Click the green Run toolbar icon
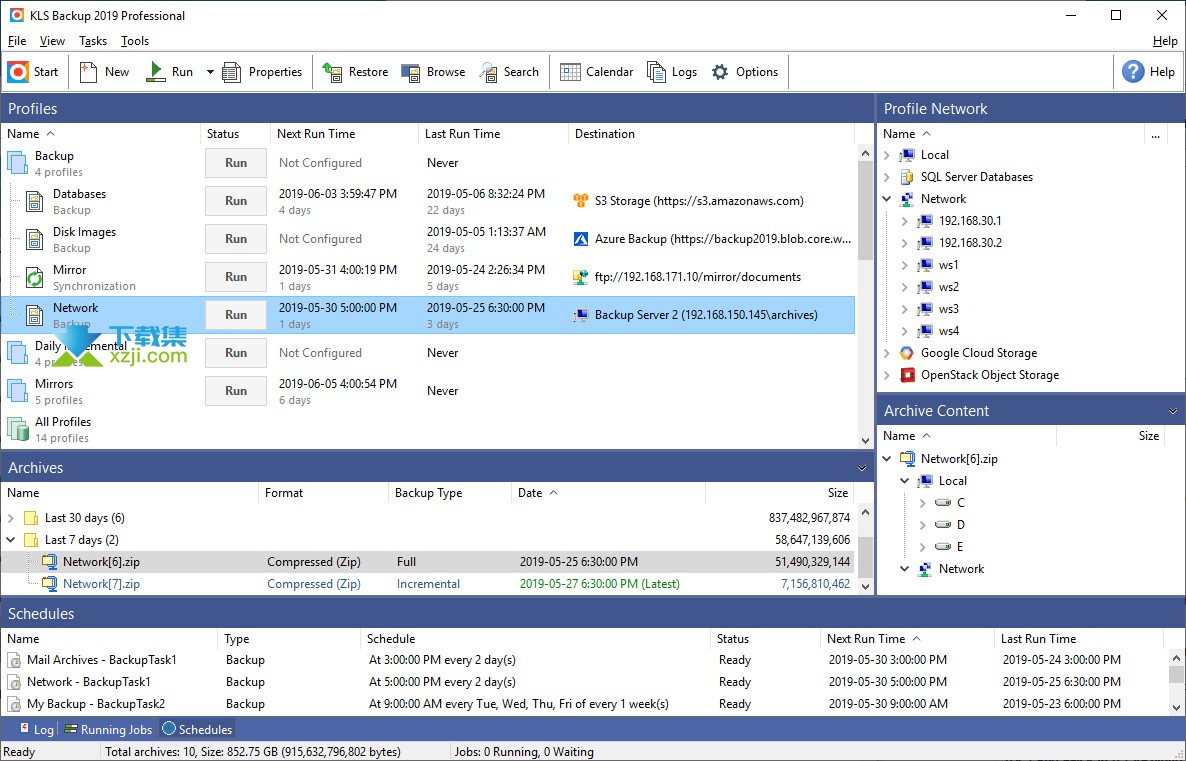Image resolution: width=1186 pixels, height=761 pixels. click(156, 72)
